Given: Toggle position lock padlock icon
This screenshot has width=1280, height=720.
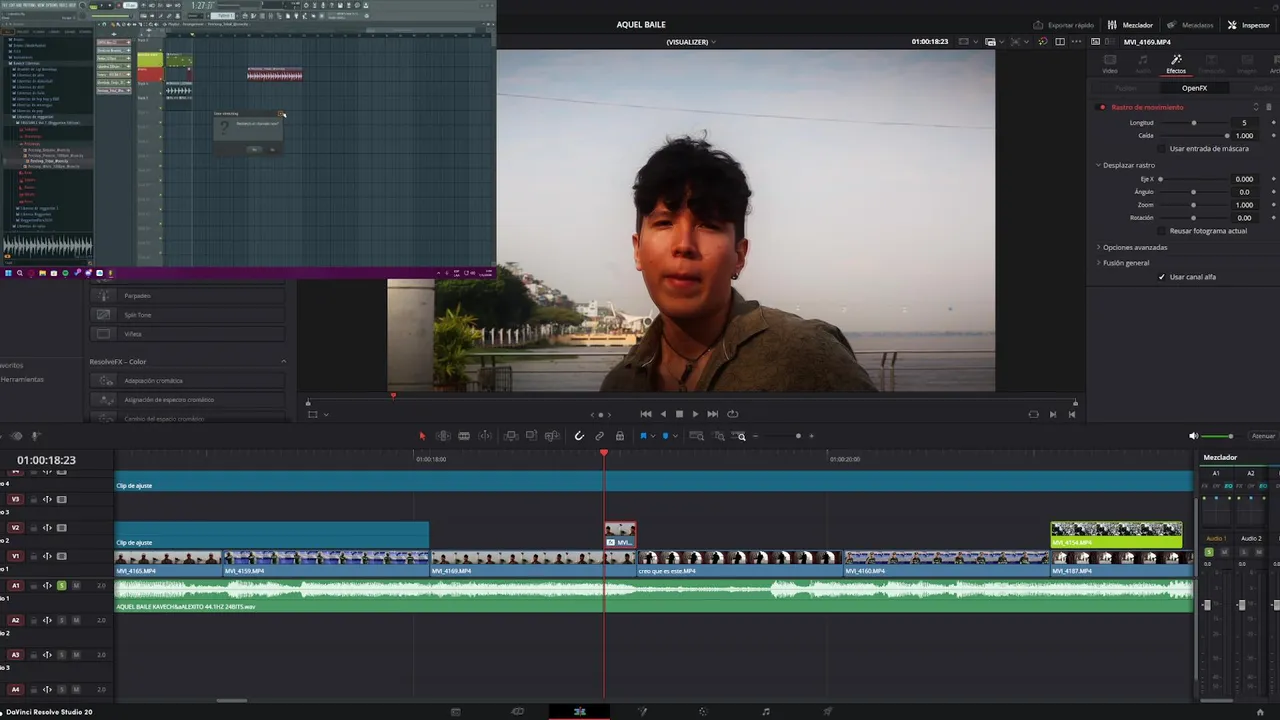Looking at the screenshot, I should point(620,436).
